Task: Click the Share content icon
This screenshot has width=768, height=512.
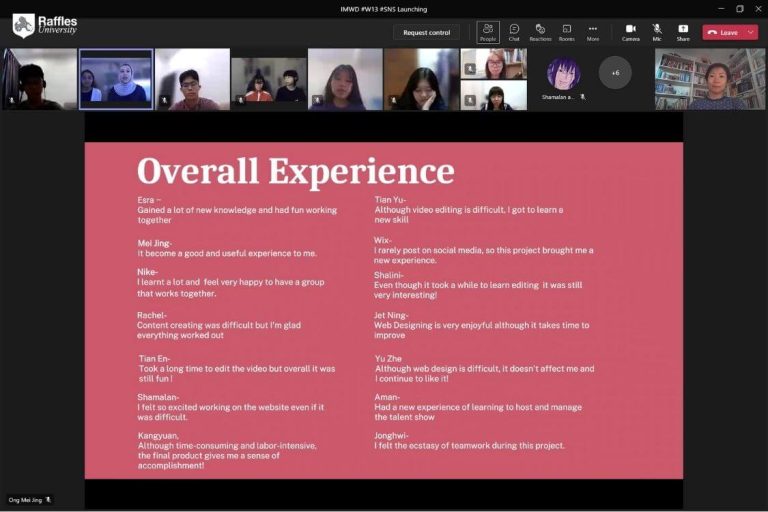Action: [683, 32]
